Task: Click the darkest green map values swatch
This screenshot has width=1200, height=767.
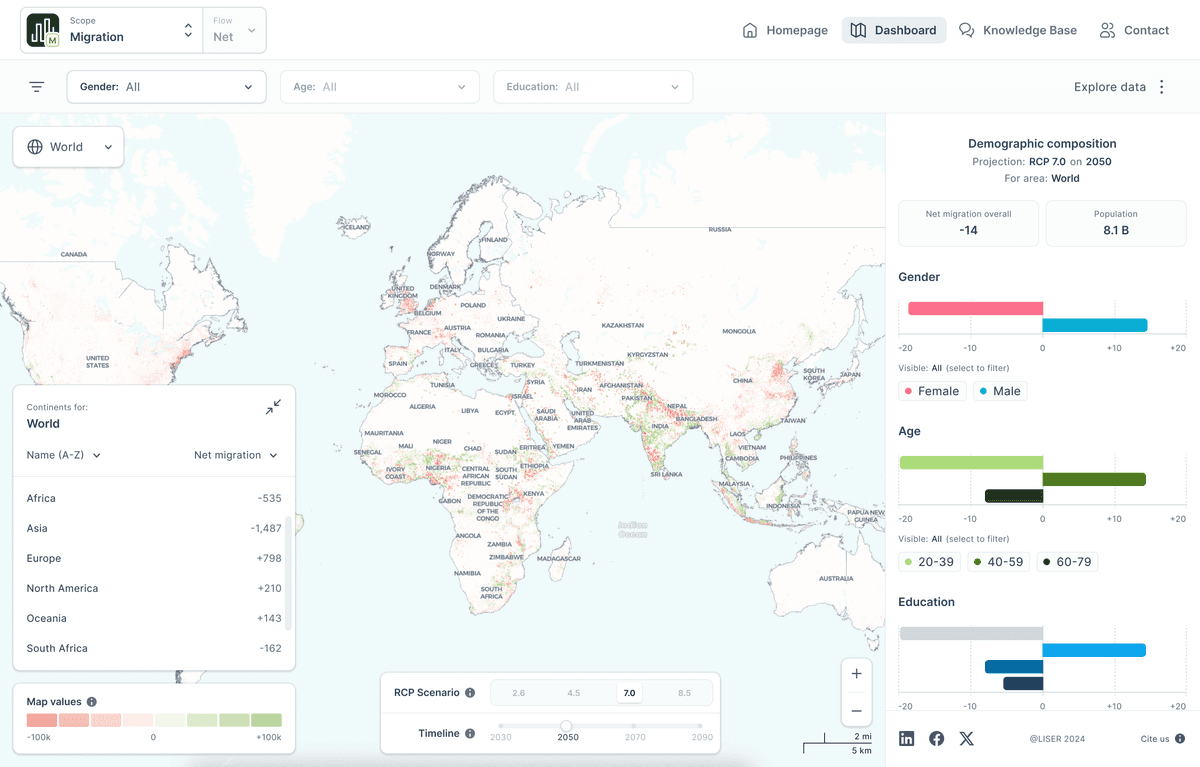Action: click(266, 720)
